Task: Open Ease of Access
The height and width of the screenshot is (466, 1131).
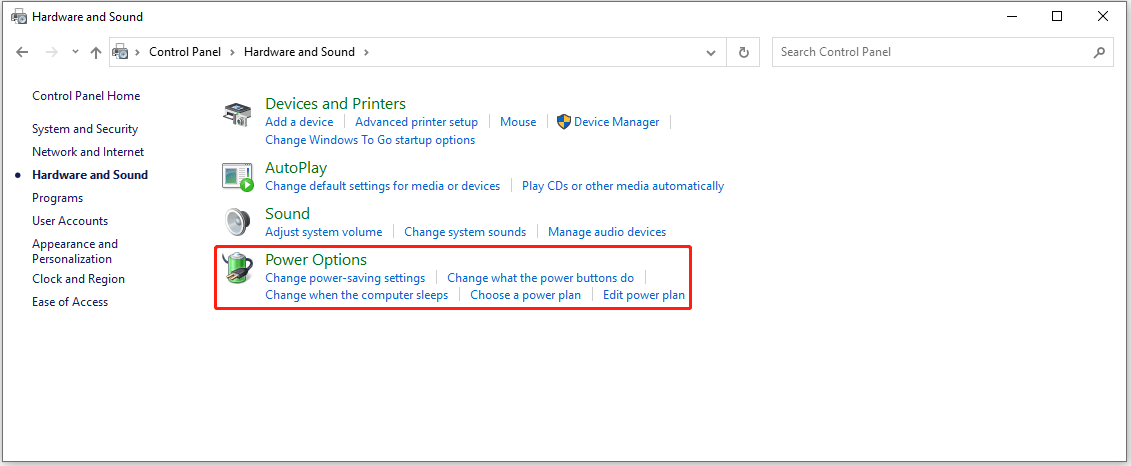Action: (x=70, y=302)
